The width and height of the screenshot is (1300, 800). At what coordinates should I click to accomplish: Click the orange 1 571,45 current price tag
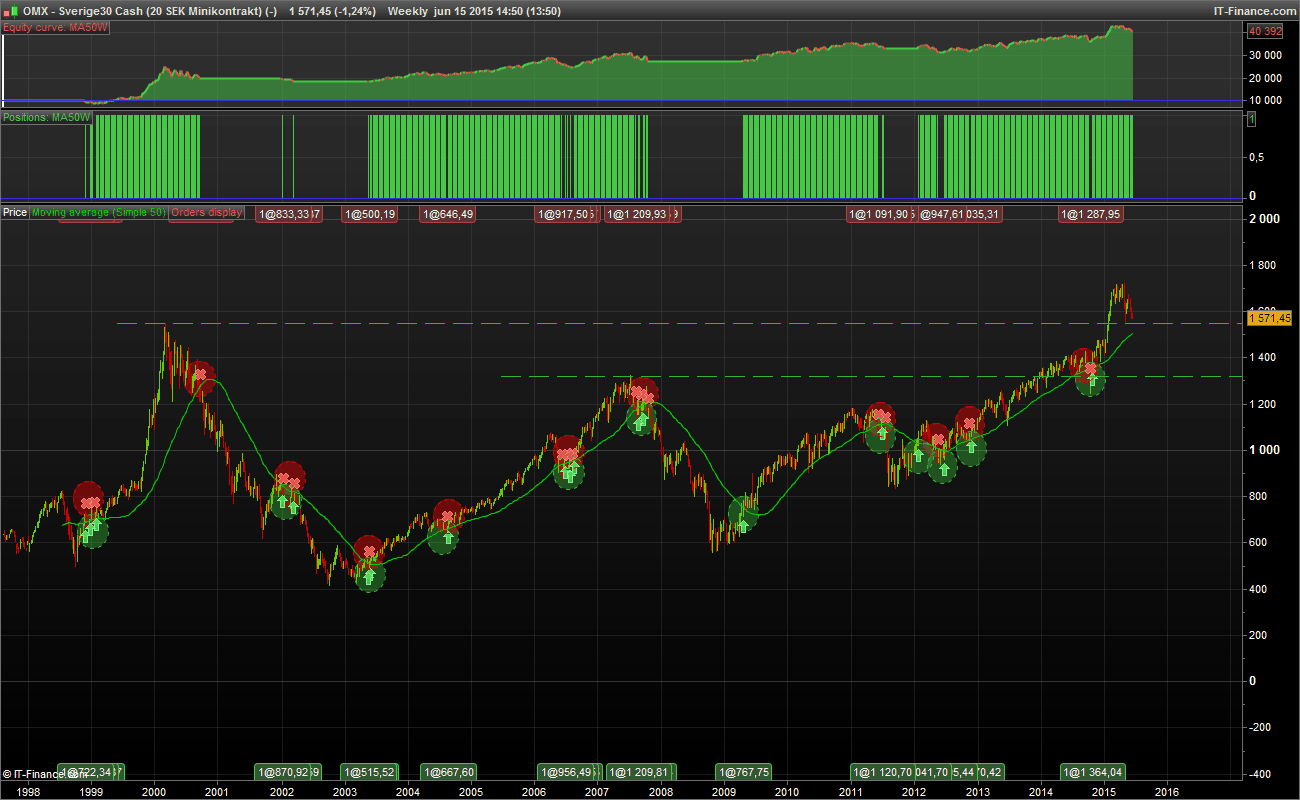tap(1270, 318)
